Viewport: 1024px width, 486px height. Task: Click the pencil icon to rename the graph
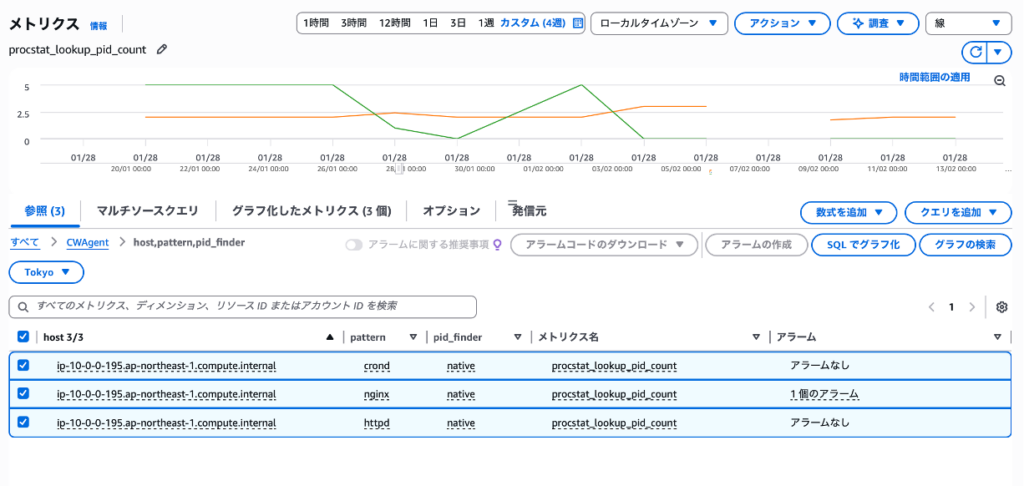click(162, 48)
